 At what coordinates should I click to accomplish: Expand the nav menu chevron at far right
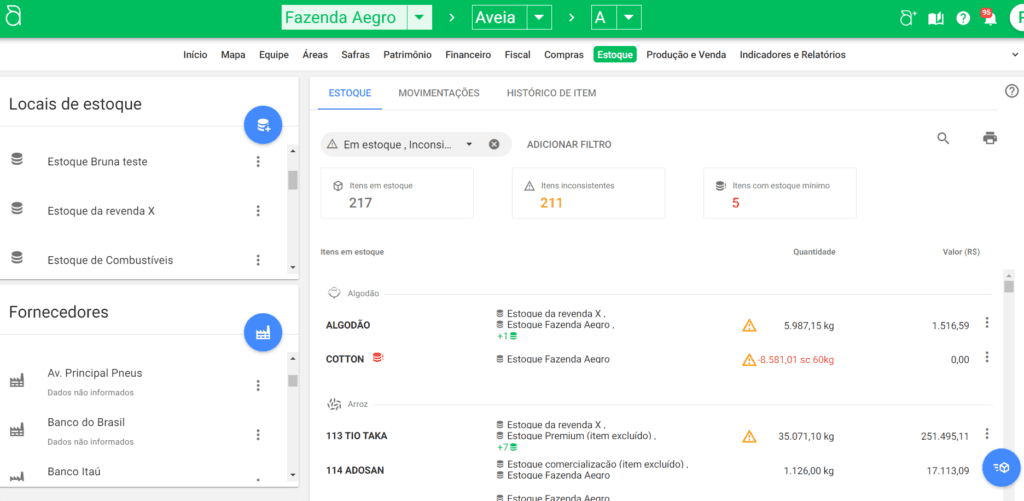click(1014, 56)
